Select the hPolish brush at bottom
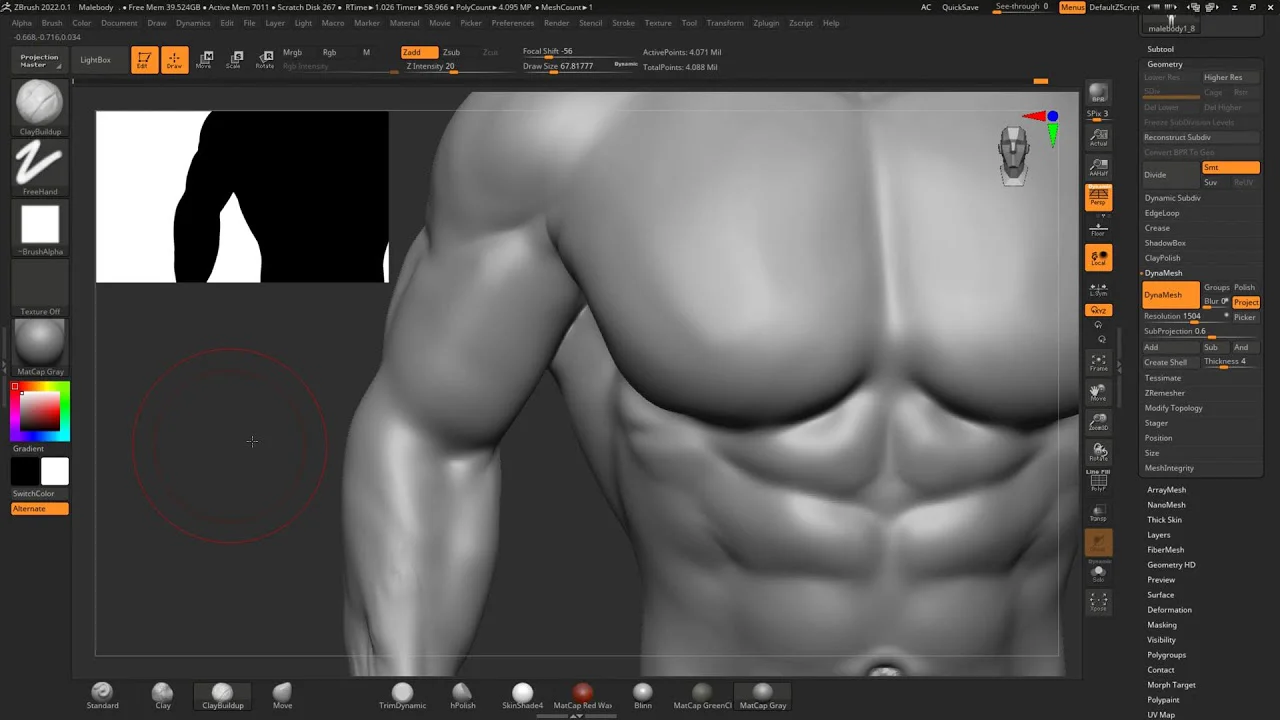 [x=462, y=695]
